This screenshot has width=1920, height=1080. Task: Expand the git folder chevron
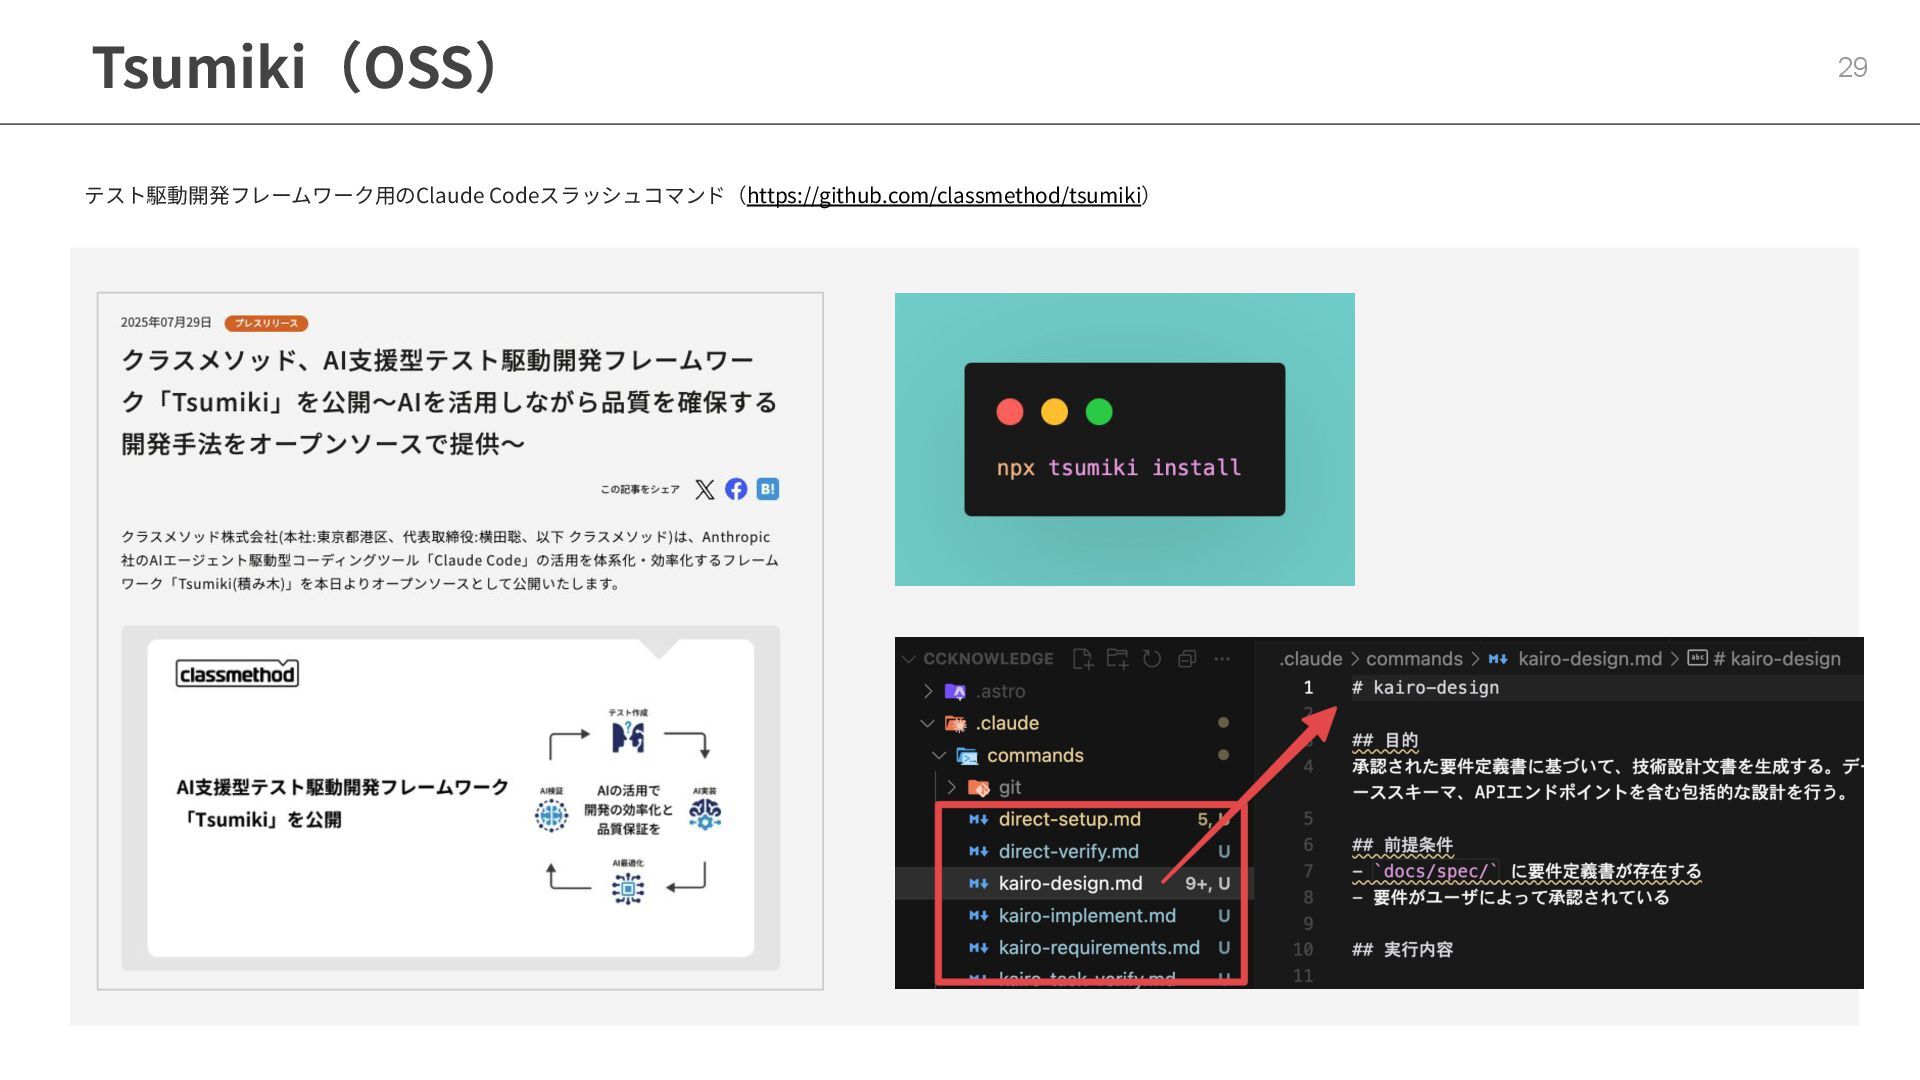coord(951,787)
